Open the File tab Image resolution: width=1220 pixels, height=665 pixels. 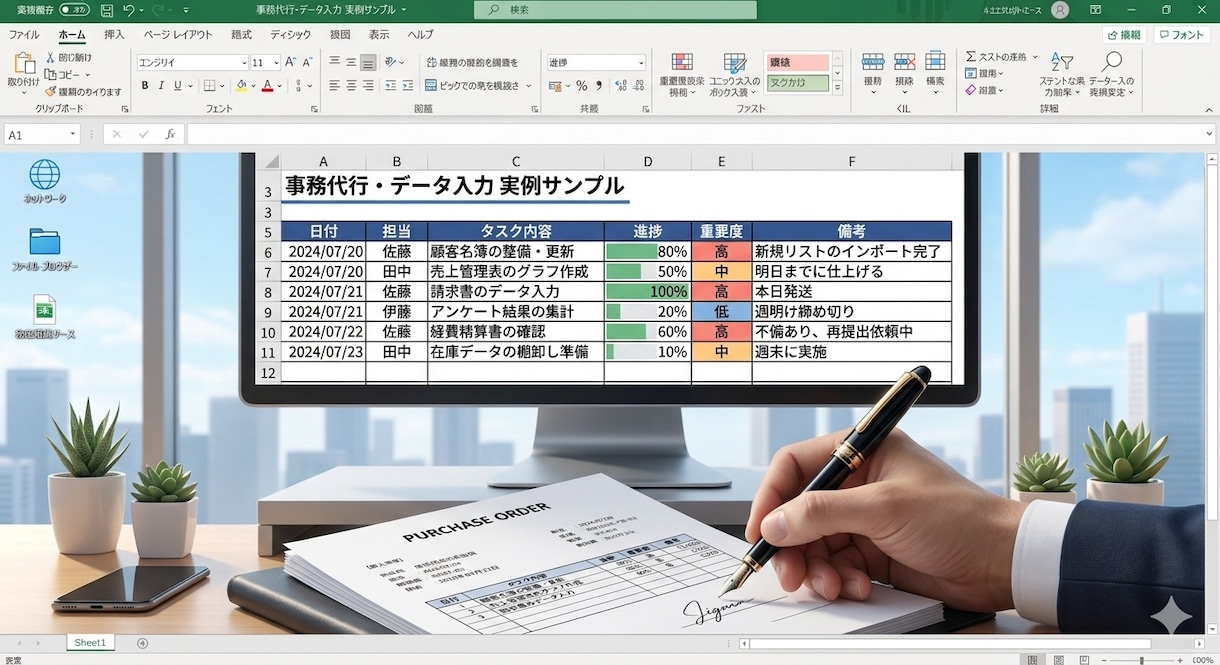(24, 34)
